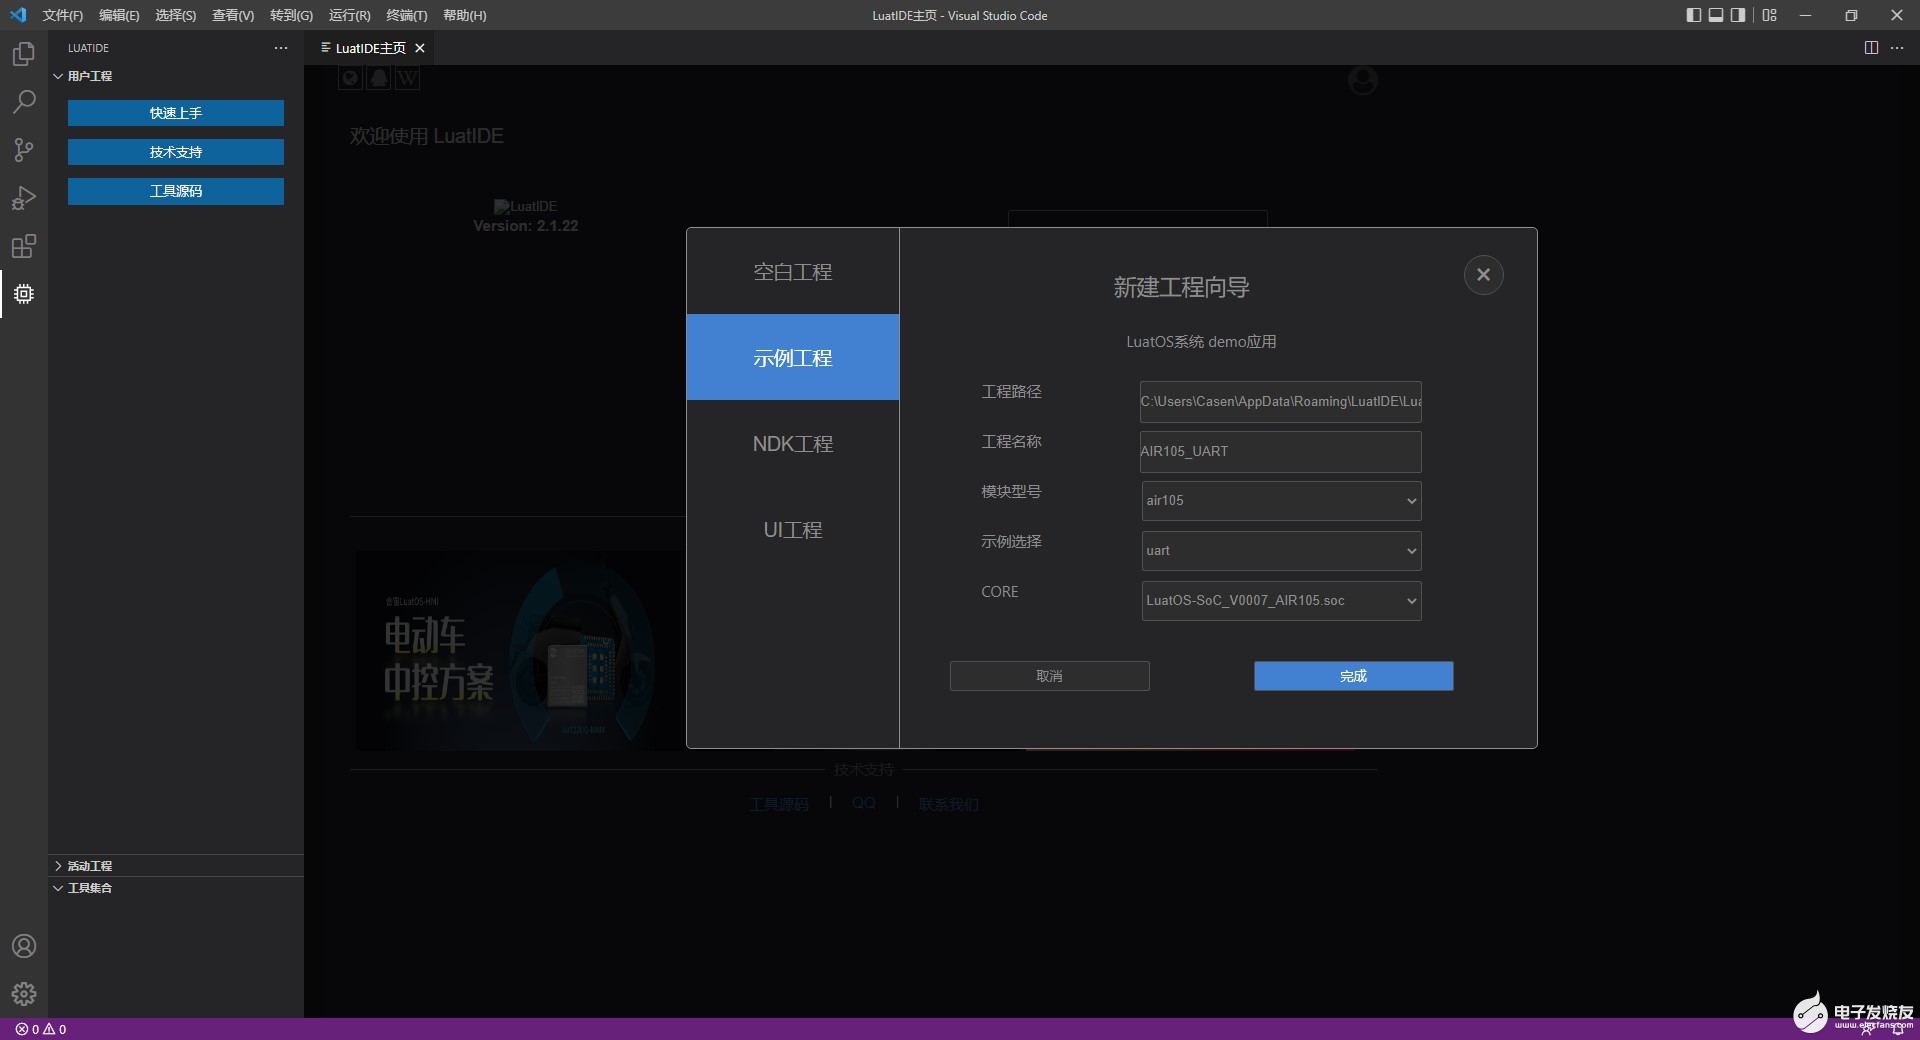Open 编辑(E) menu
This screenshot has height=1040, width=1920.
pyautogui.click(x=119, y=15)
